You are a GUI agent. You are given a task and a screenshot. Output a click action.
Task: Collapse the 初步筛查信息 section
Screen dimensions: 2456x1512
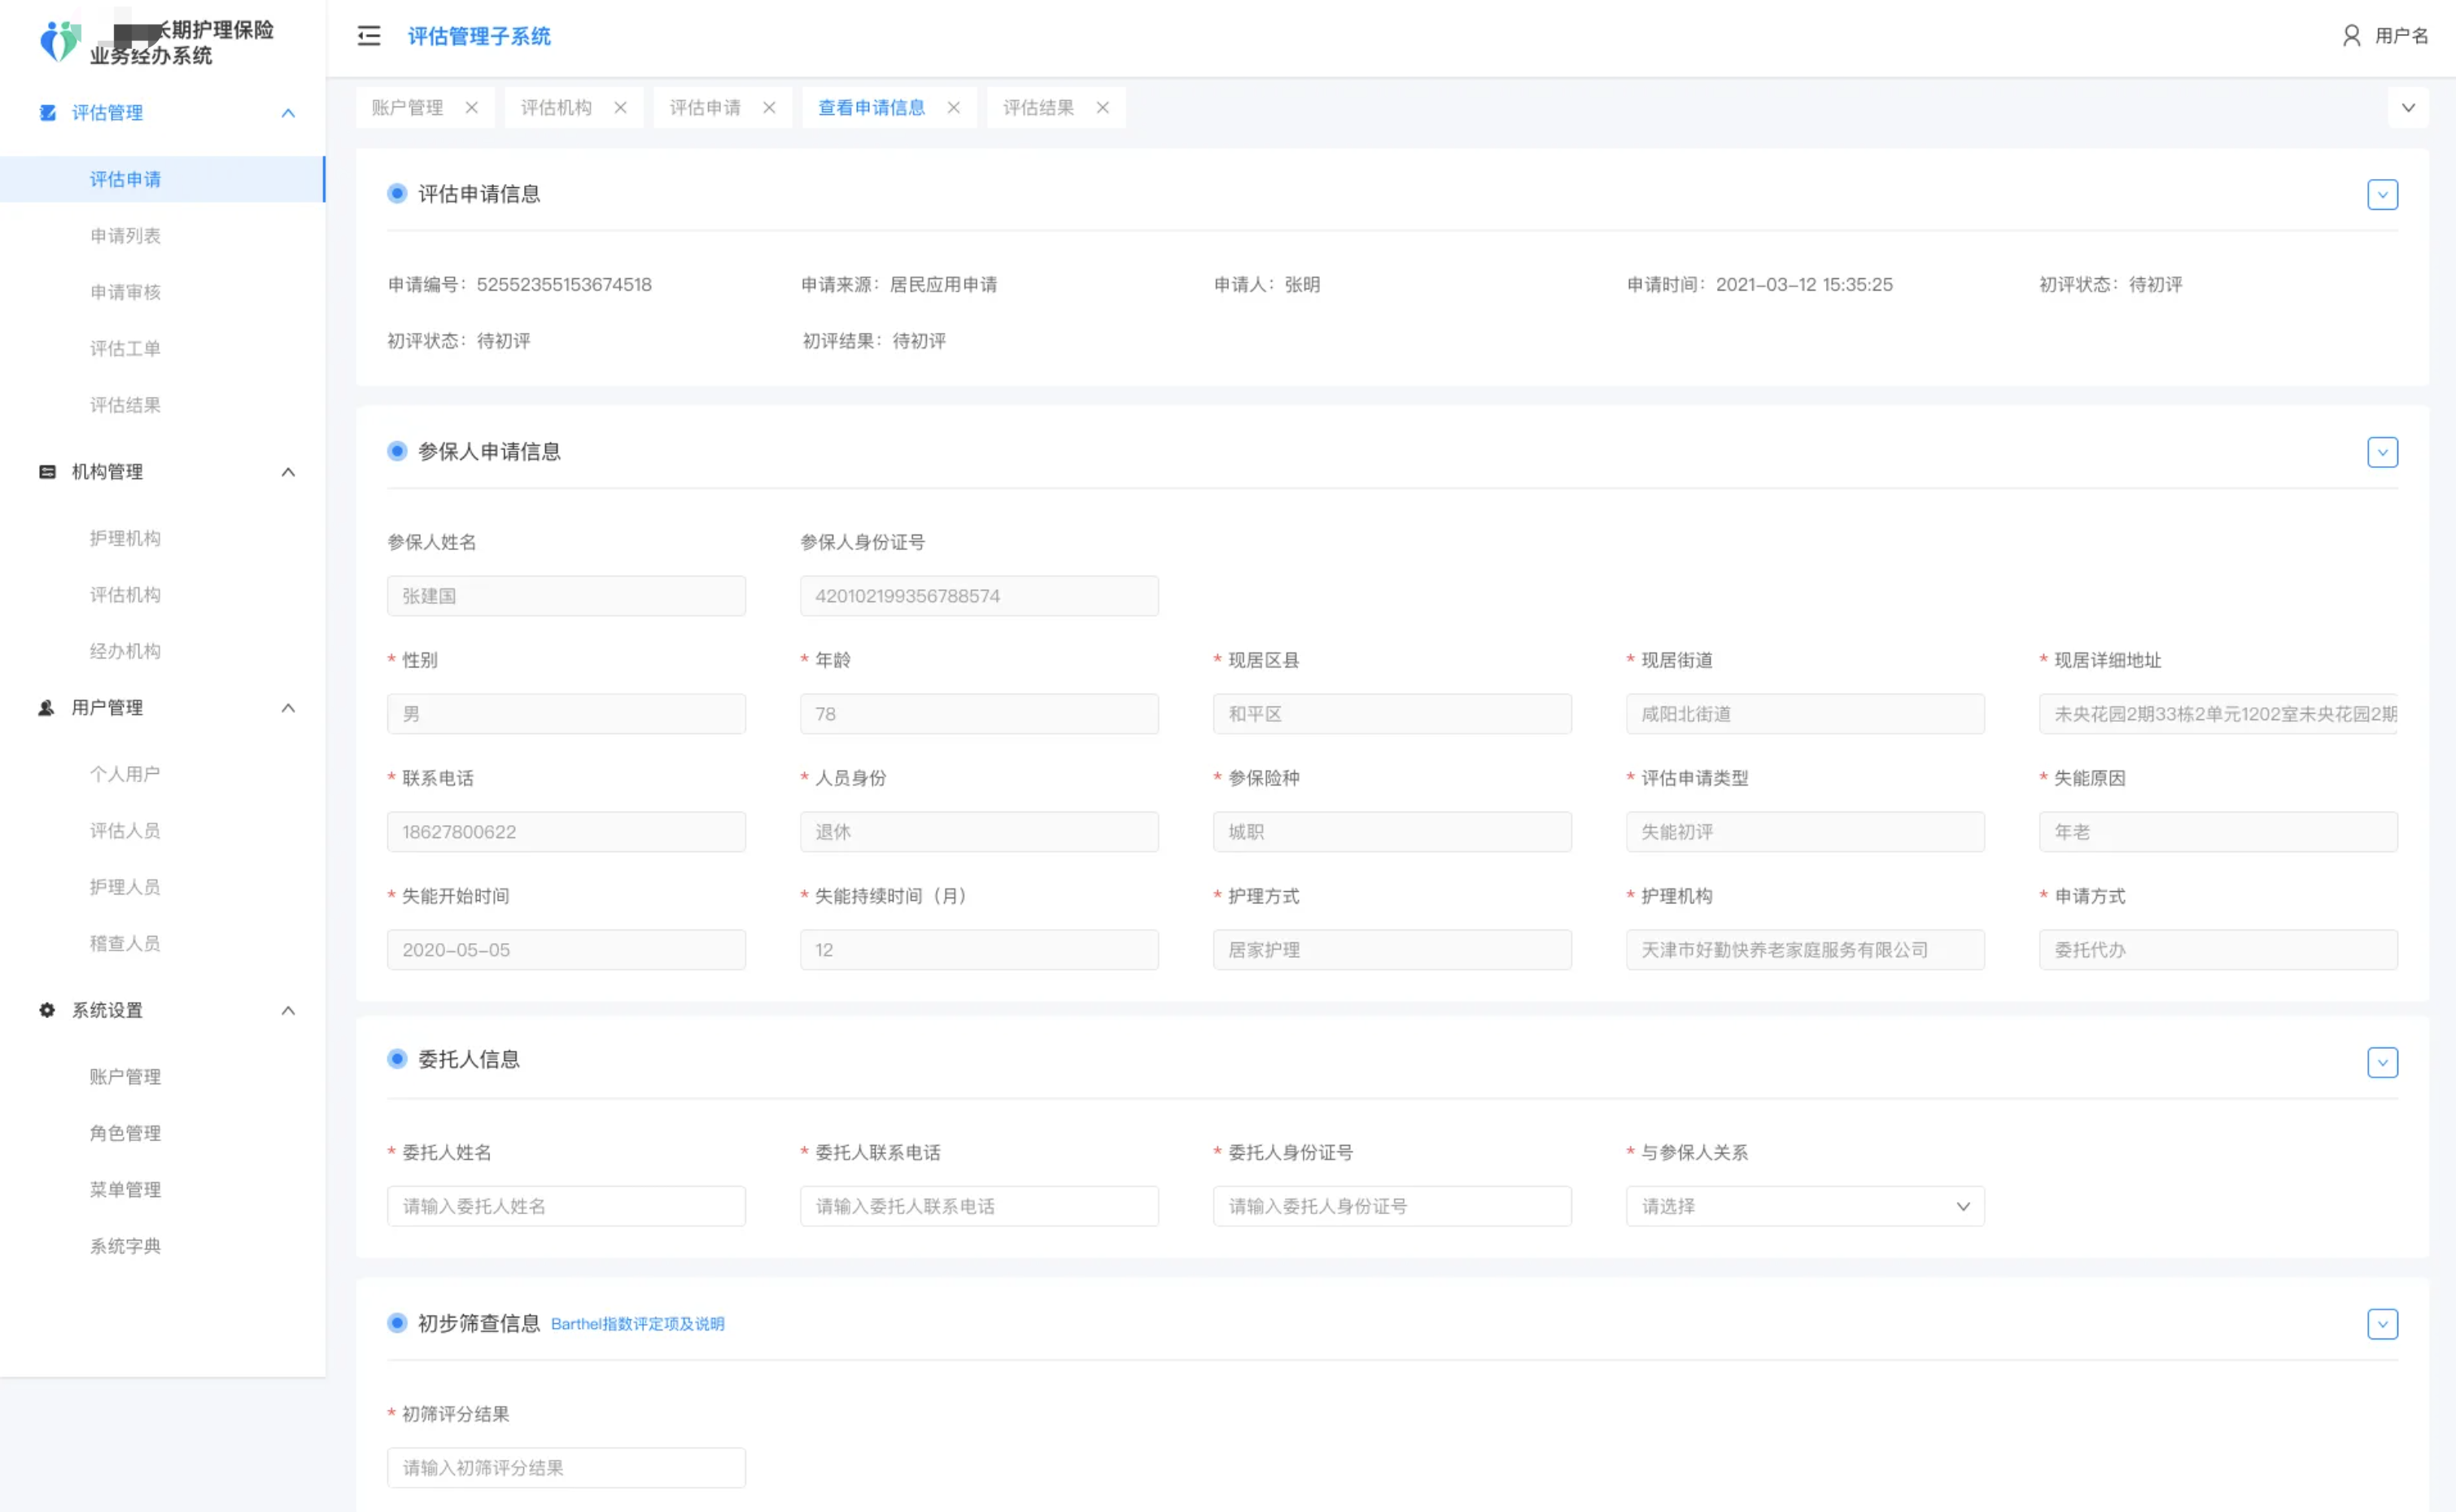2383,1324
